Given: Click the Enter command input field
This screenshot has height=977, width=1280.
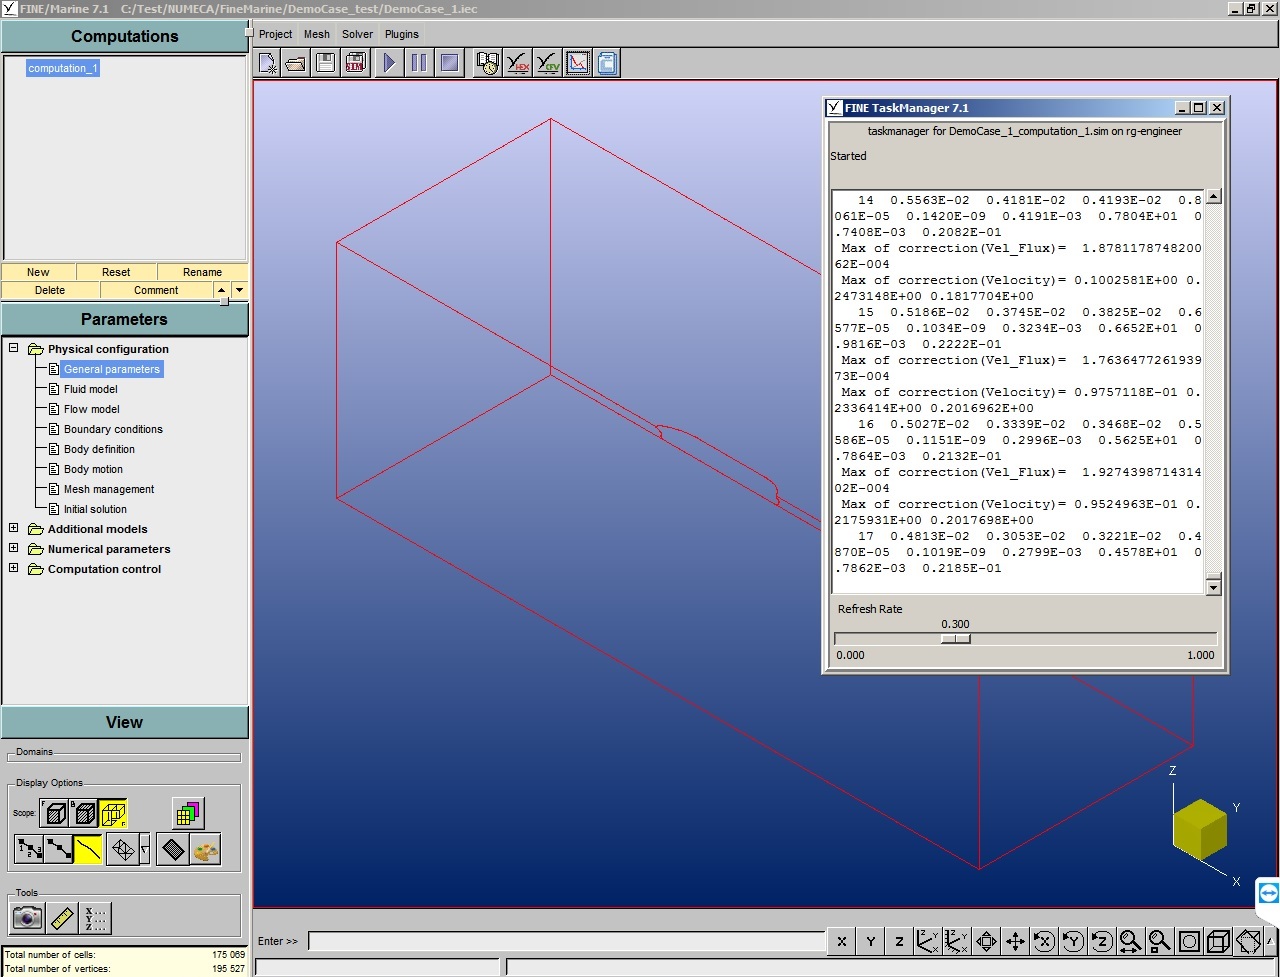Looking at the screenshot, I should [x=566, y=941].
